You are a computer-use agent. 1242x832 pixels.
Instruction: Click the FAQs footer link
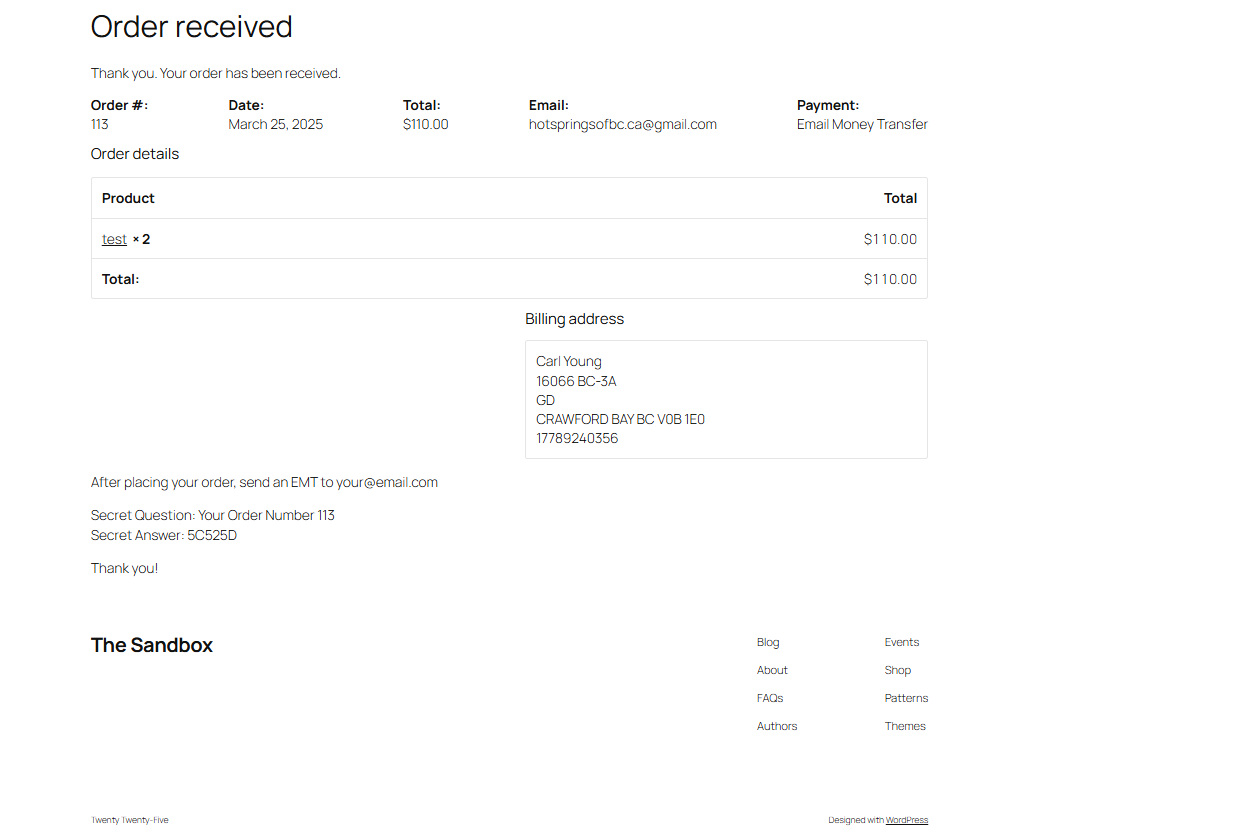coord(770,697)
